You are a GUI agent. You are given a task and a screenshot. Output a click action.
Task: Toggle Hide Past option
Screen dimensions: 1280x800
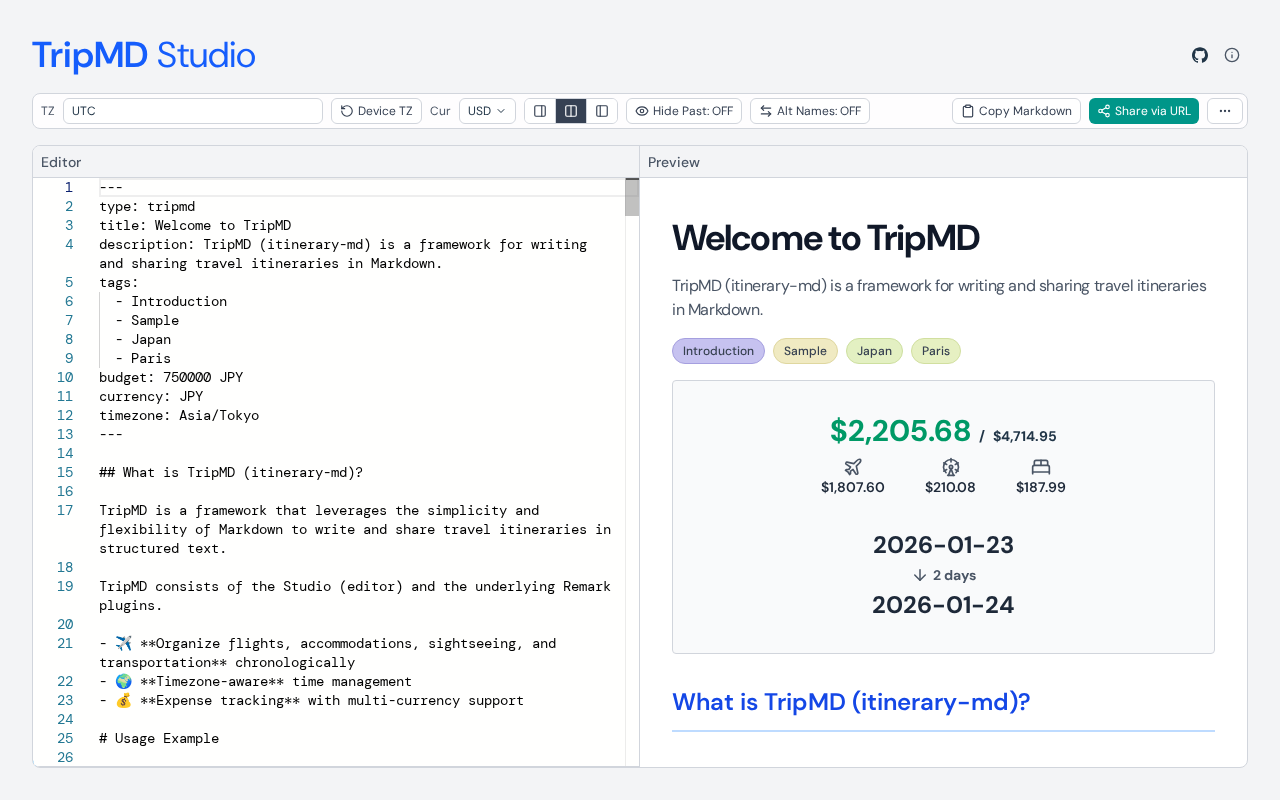[684, 111]
